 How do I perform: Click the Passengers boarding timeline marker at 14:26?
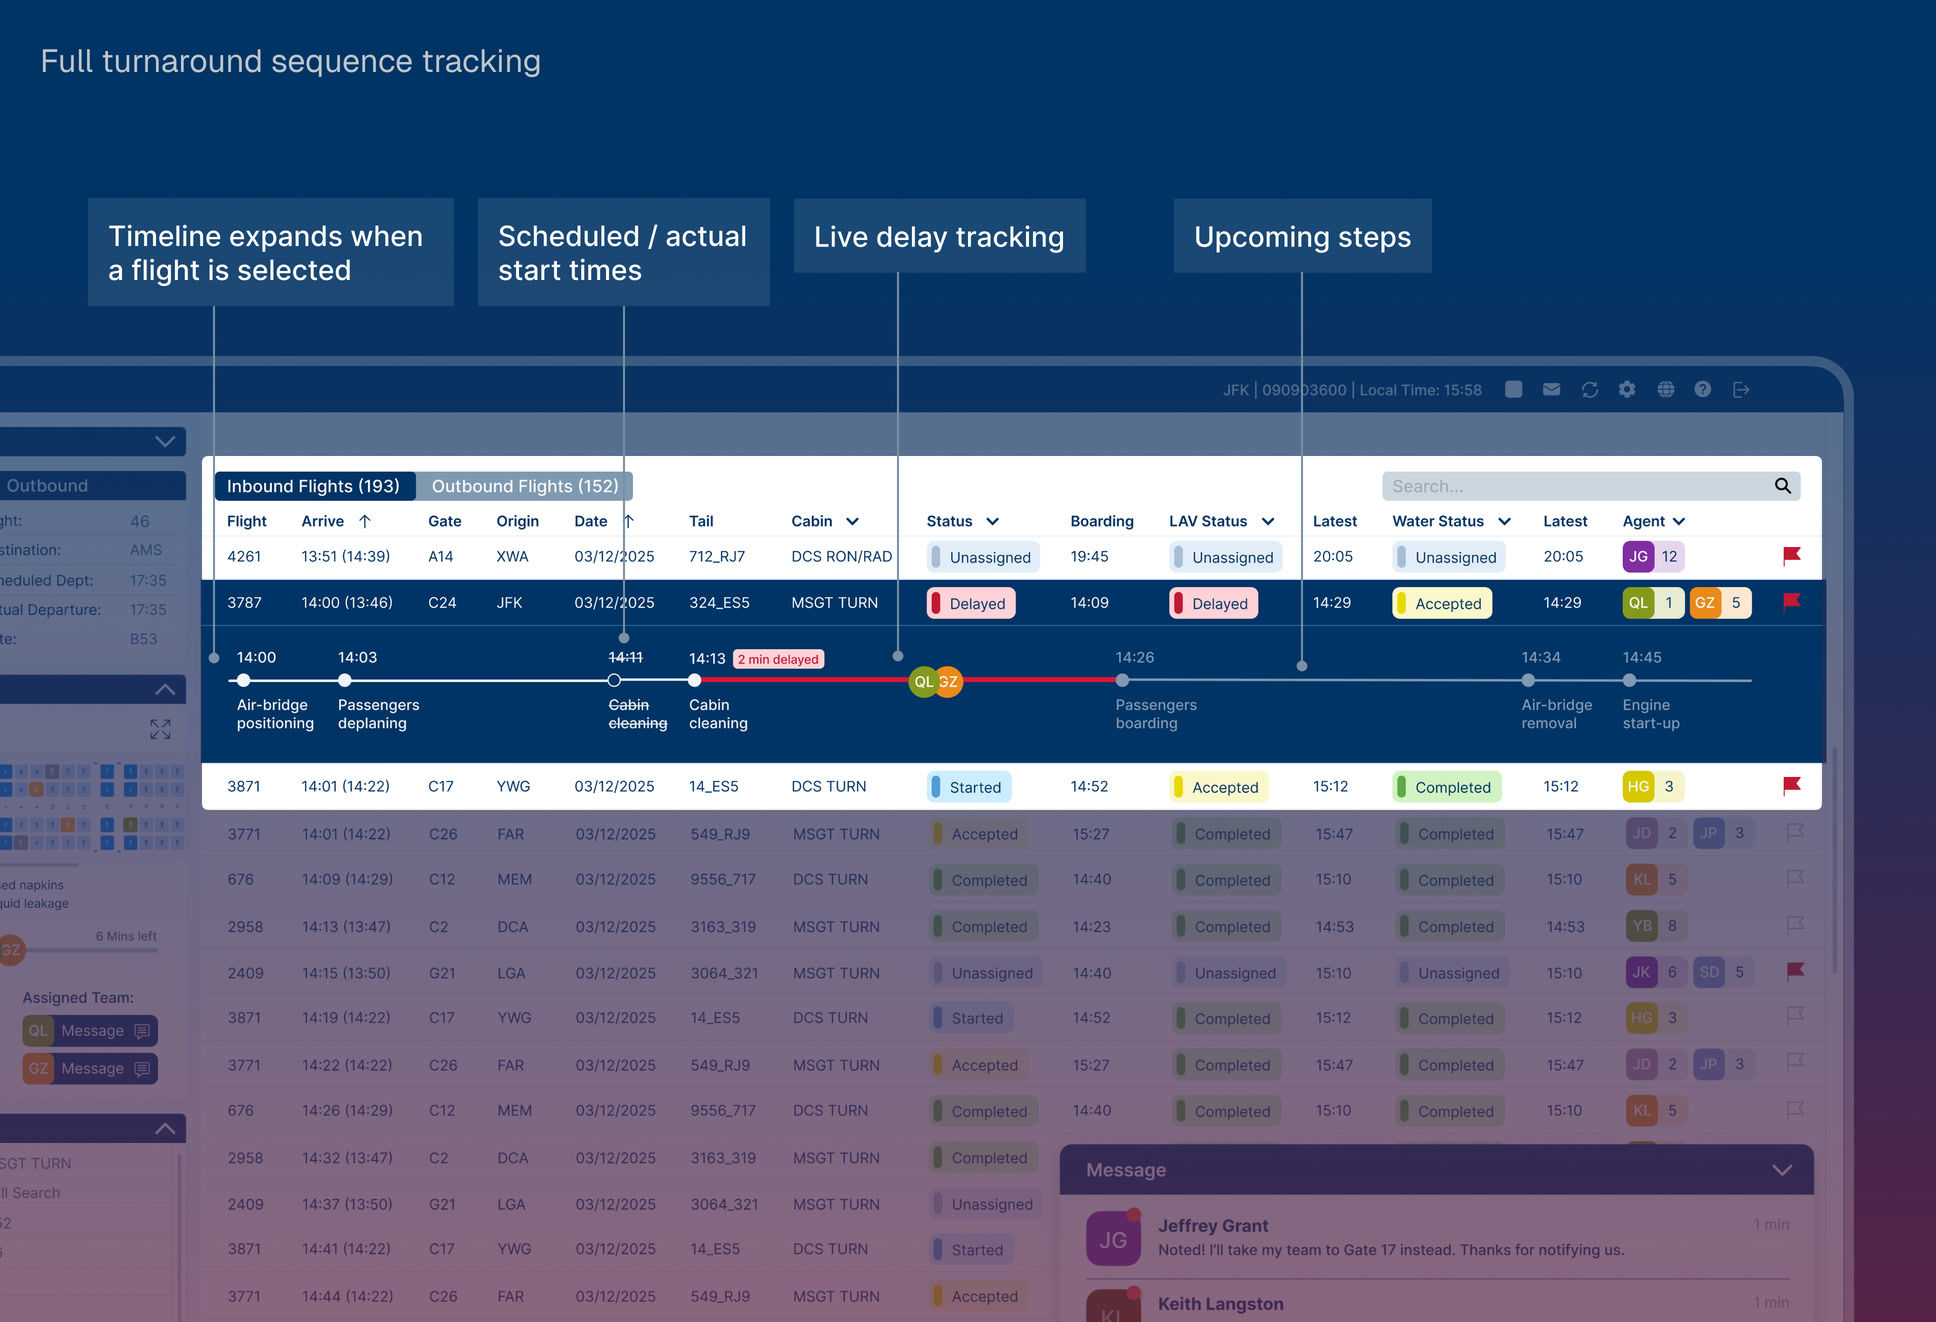click(1122, 680)
